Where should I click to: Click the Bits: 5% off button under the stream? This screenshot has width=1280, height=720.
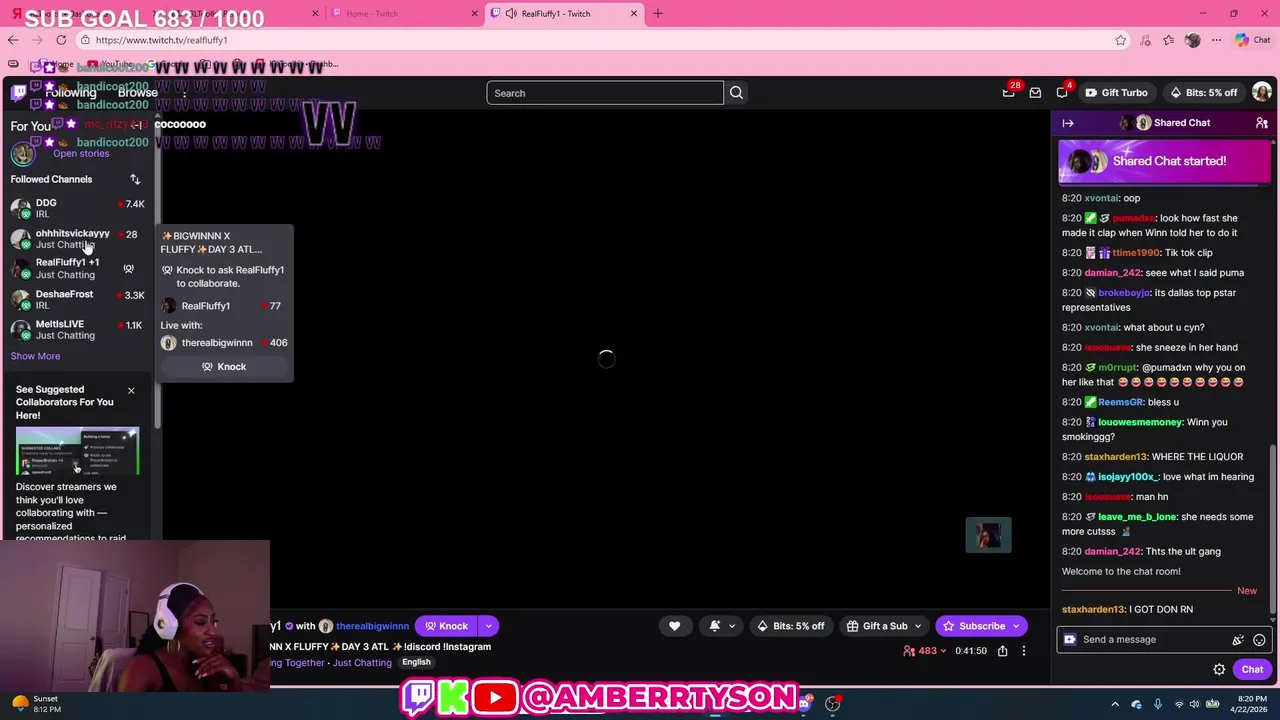(790, 626)
